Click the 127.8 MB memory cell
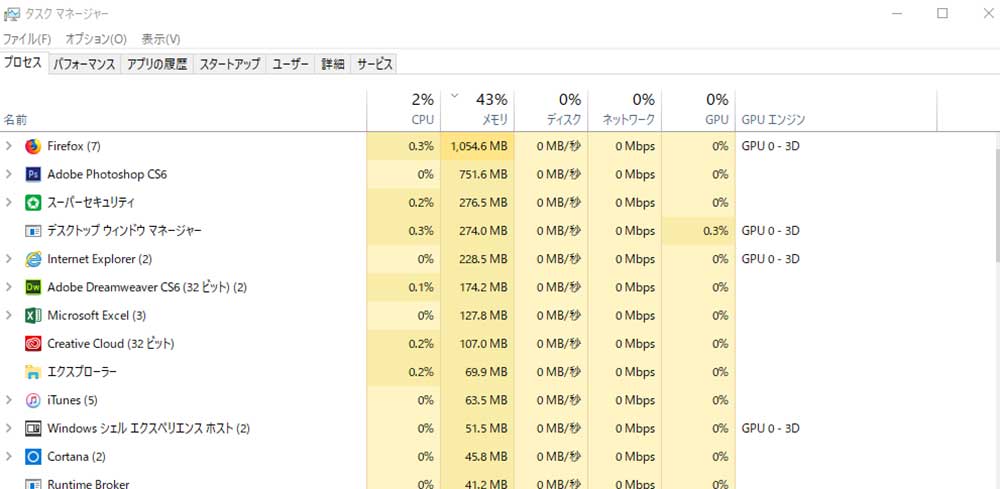The image size is (1000, 489). click(x=477, y=315)
